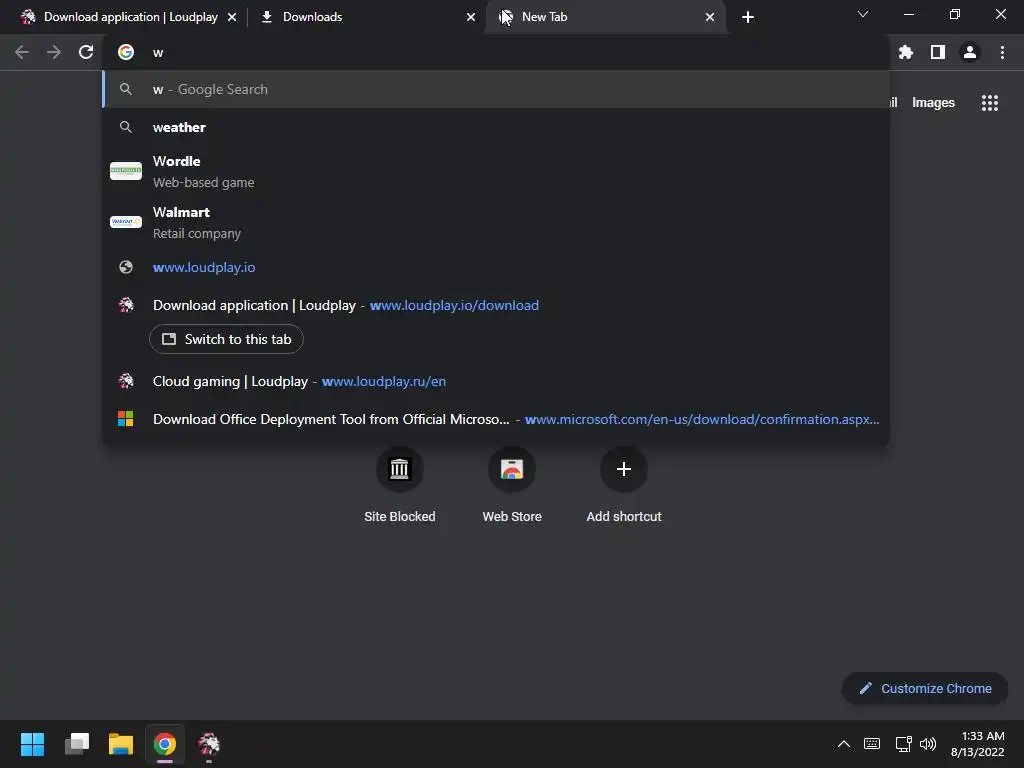
Task: Select the 'weather' search suggestion
Action: click(x=496, y=127)
